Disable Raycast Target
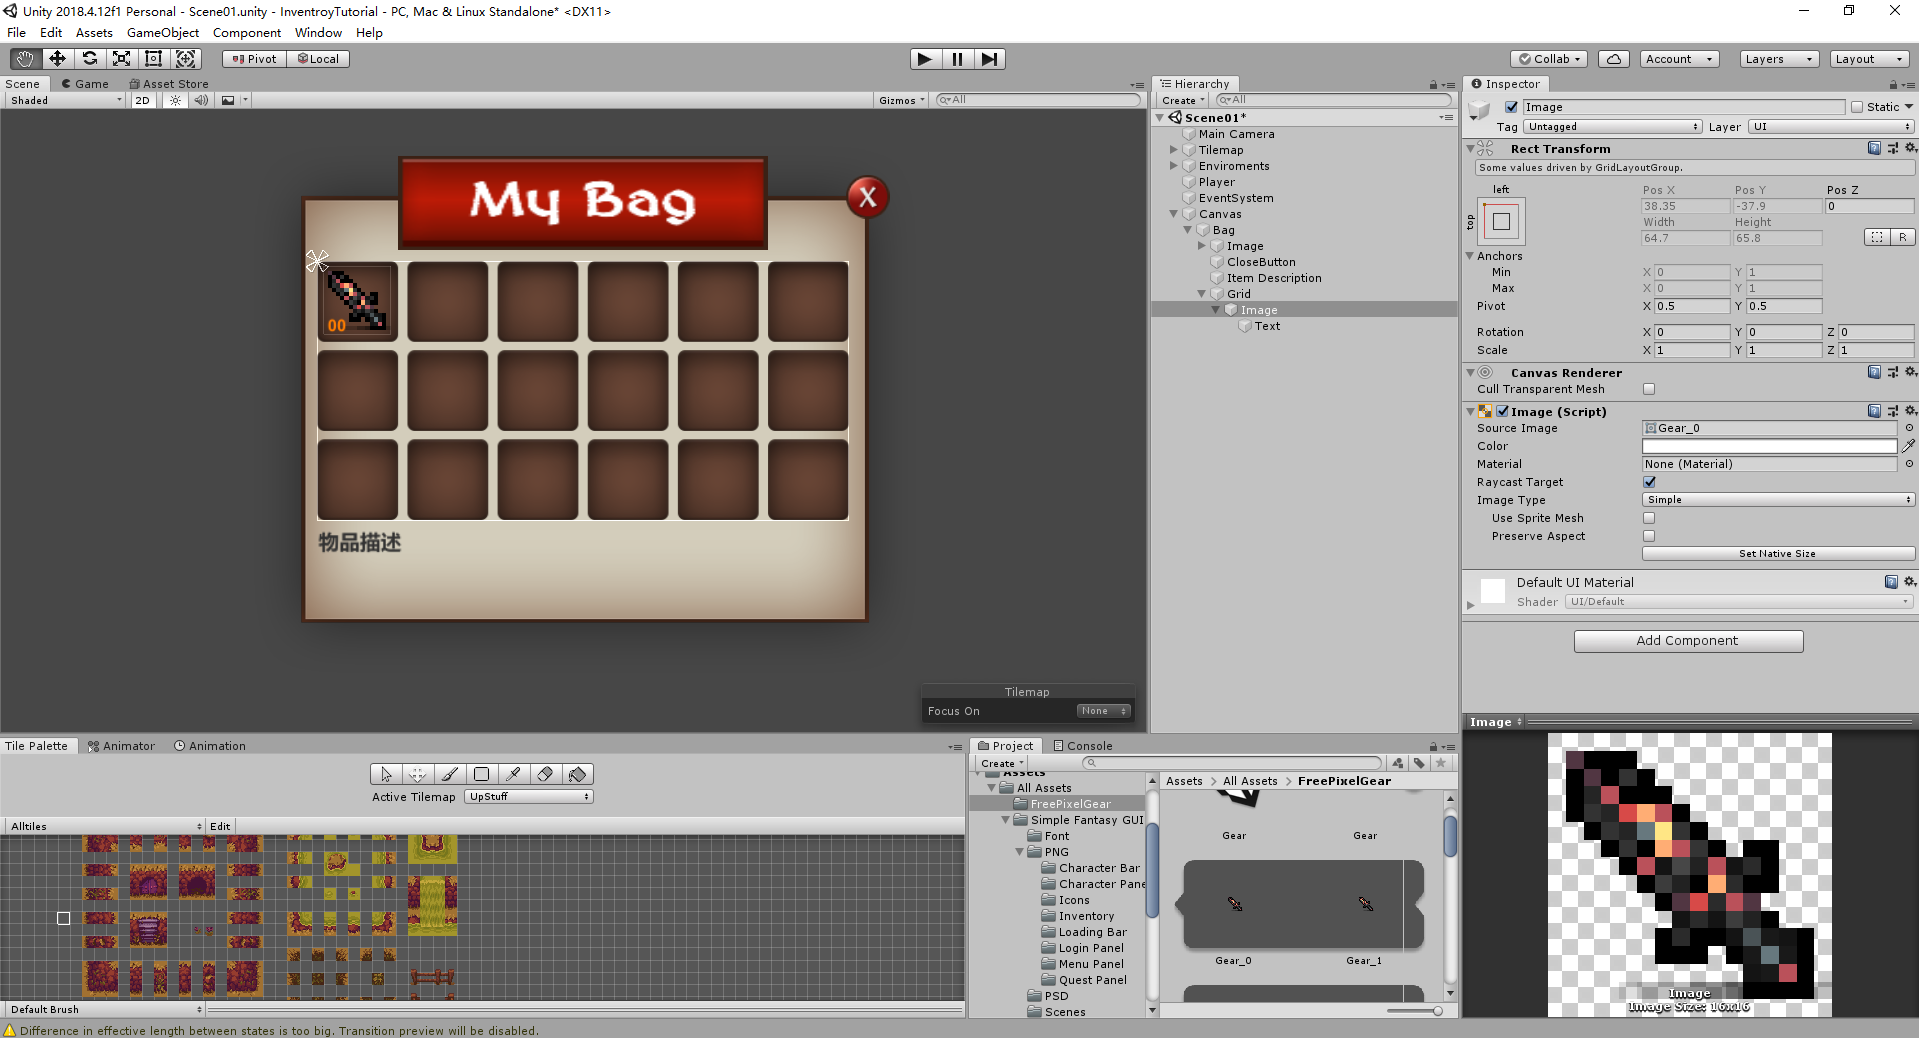Image resolution: width=1919 pixels, height=1038 pixels. tap(1648, 481)
